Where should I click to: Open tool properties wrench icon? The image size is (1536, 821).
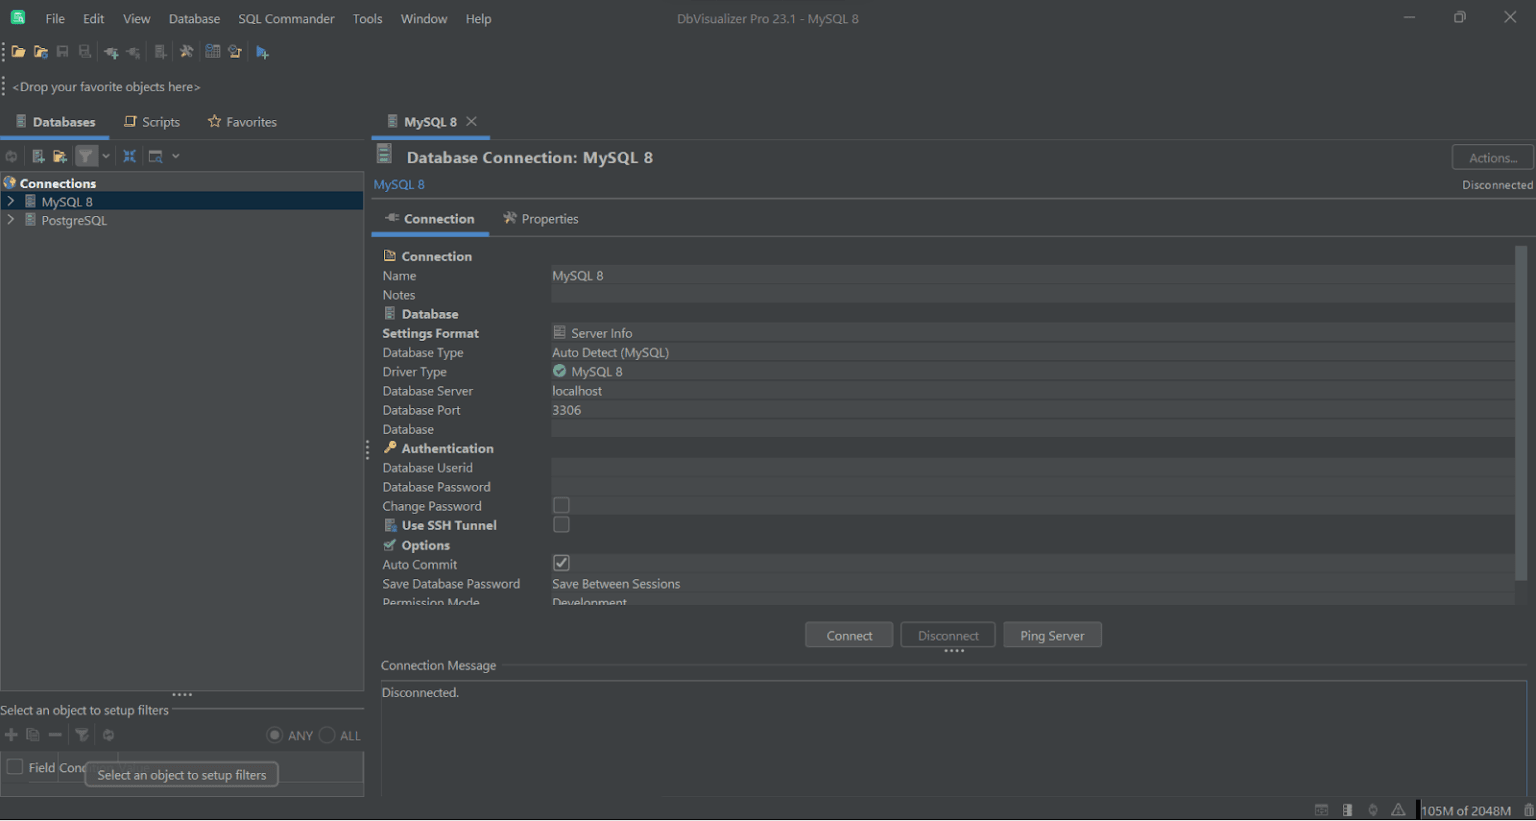186,52
